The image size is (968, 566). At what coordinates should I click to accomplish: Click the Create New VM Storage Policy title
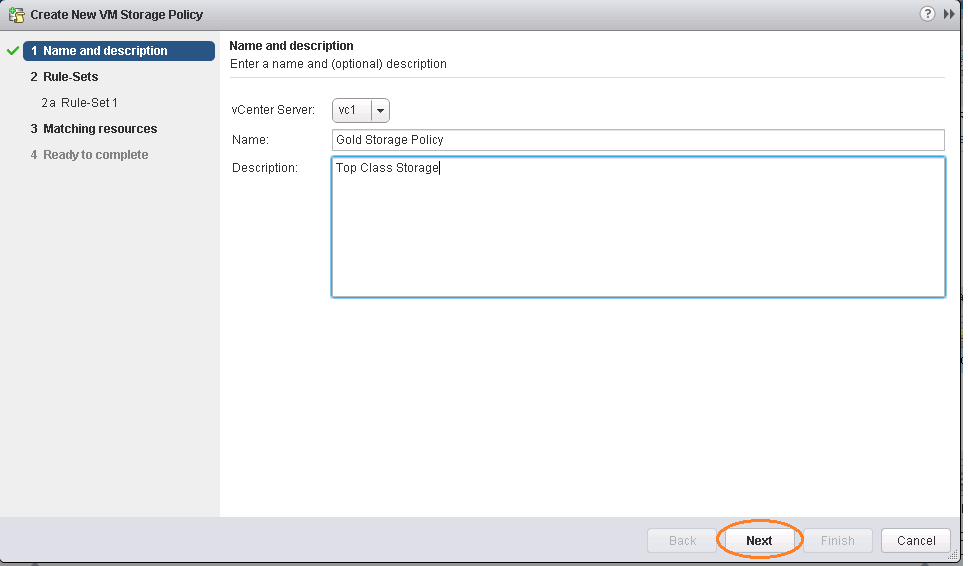(x=117, y=15)
